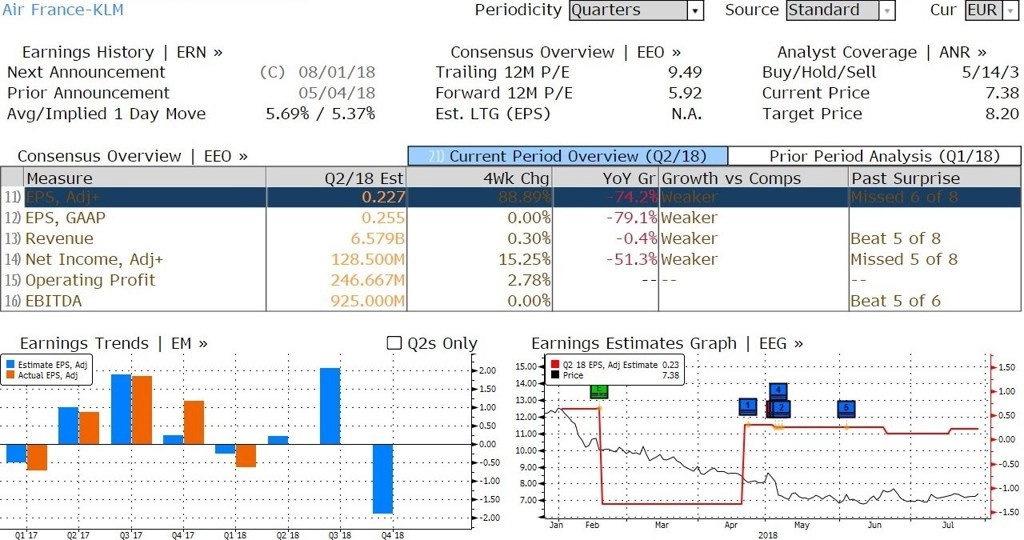Click blue analyst marker 5 on graph
1024x540 pixels.
click(846, 409)
